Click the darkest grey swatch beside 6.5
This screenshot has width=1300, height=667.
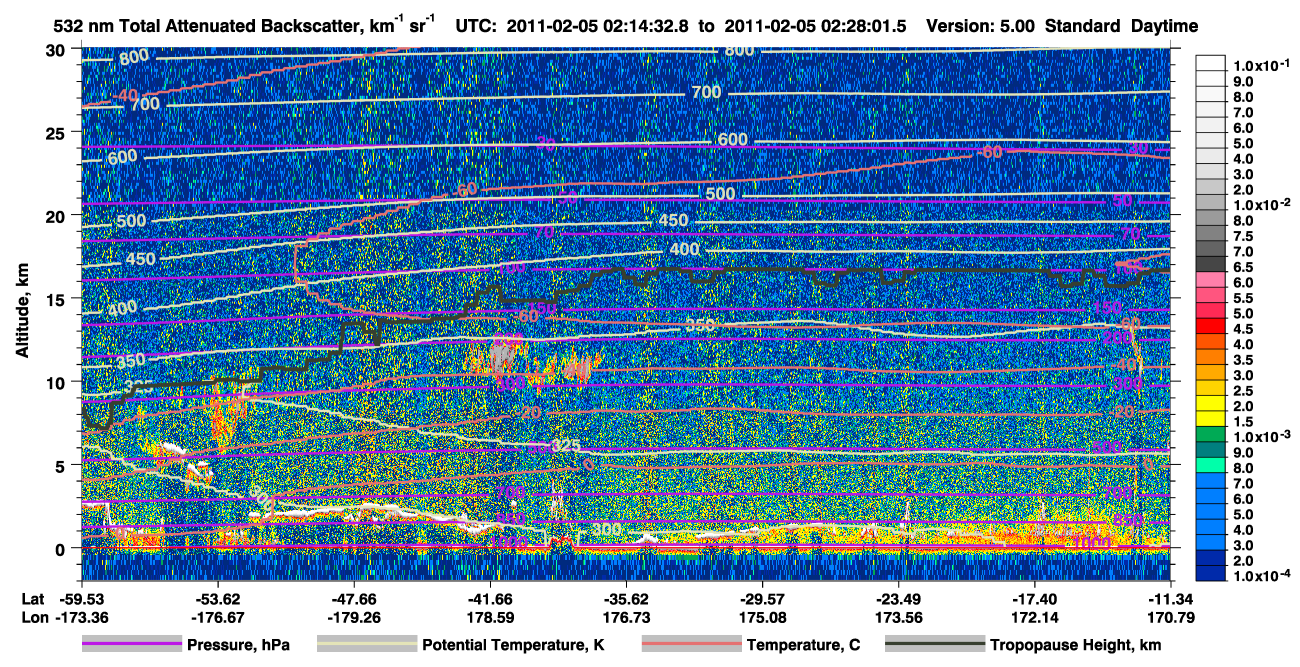pos(1209,264)
